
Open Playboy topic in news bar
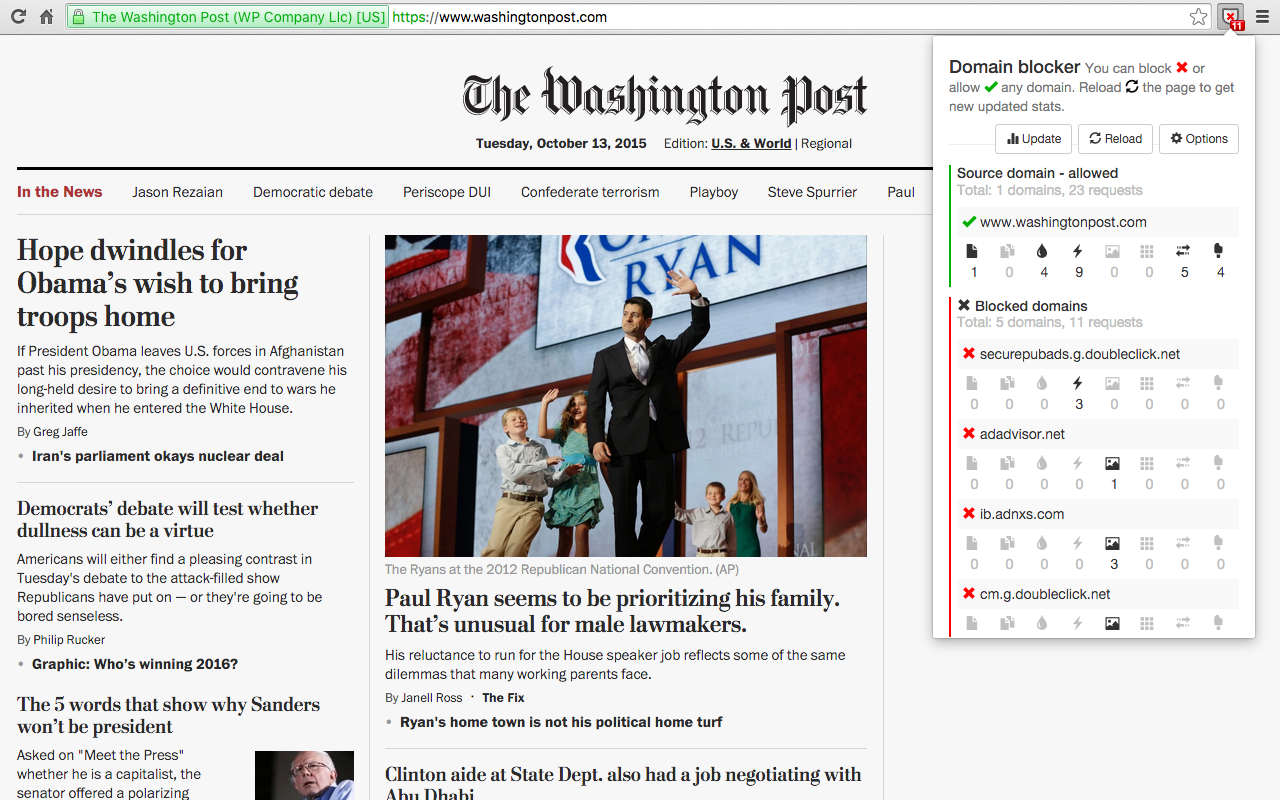[714, 192]
